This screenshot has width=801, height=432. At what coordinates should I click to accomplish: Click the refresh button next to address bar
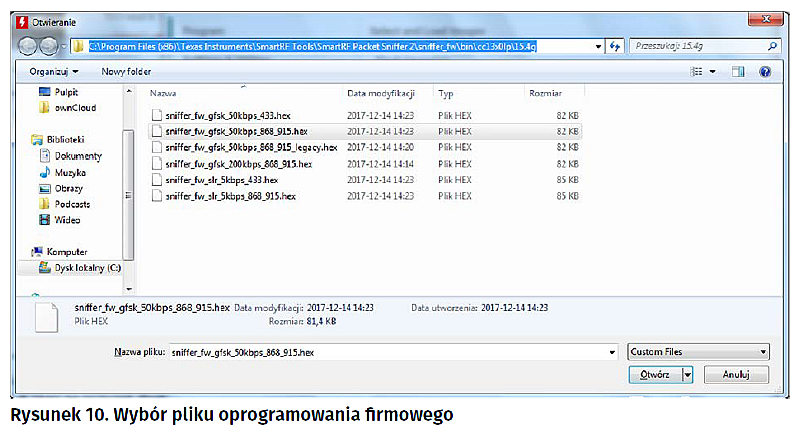coord(615,46)
